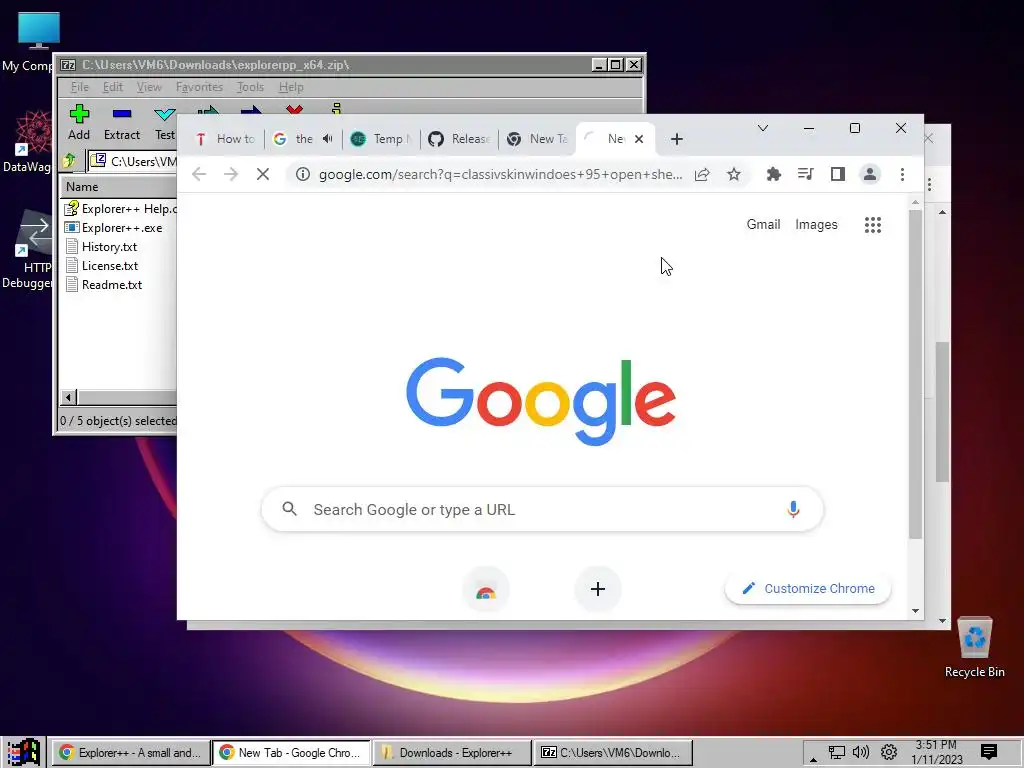Image resolution: width=1024 pixels, height=768 pixels.
Task: Open Google apps grid
Action: (873, 225)
